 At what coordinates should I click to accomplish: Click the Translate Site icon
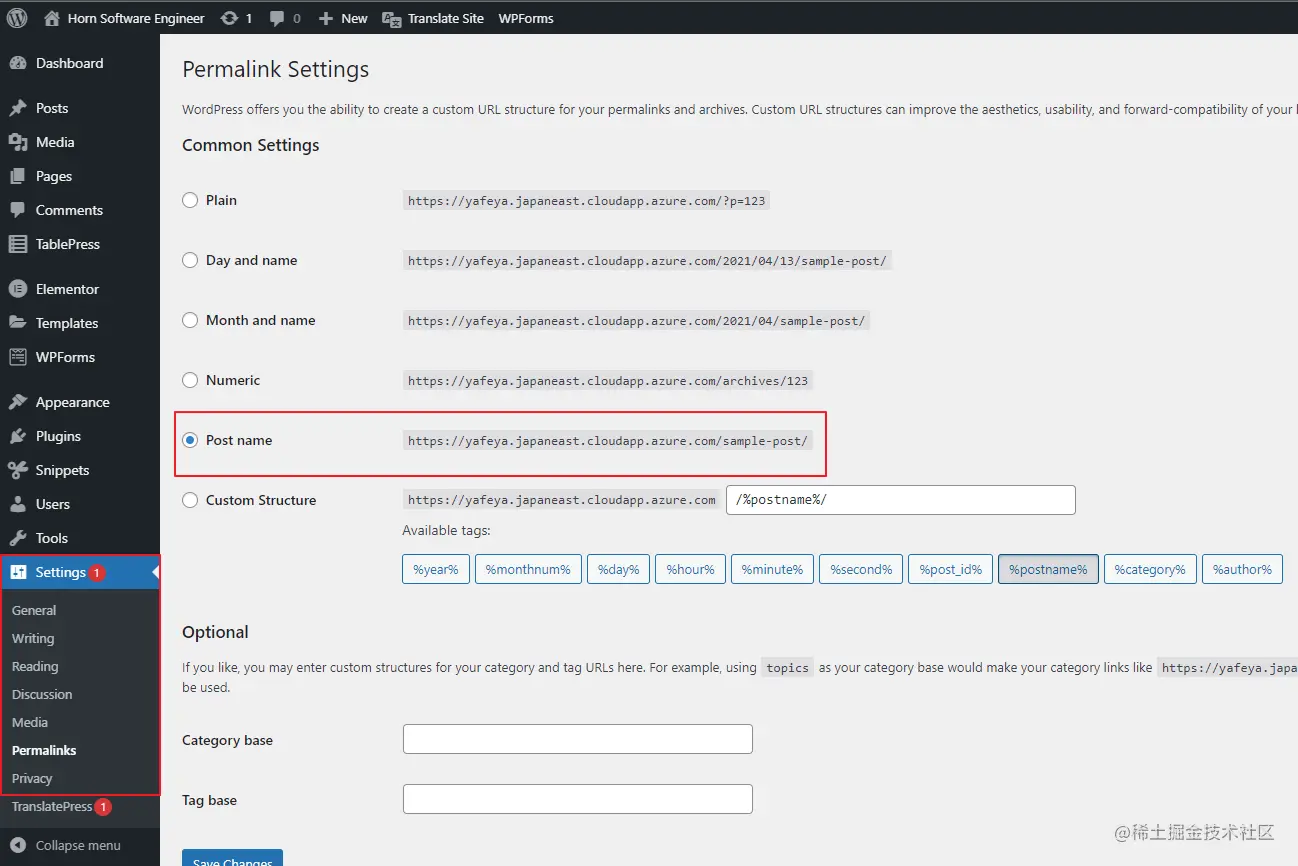pyautogui.click(x=393, y=19)
